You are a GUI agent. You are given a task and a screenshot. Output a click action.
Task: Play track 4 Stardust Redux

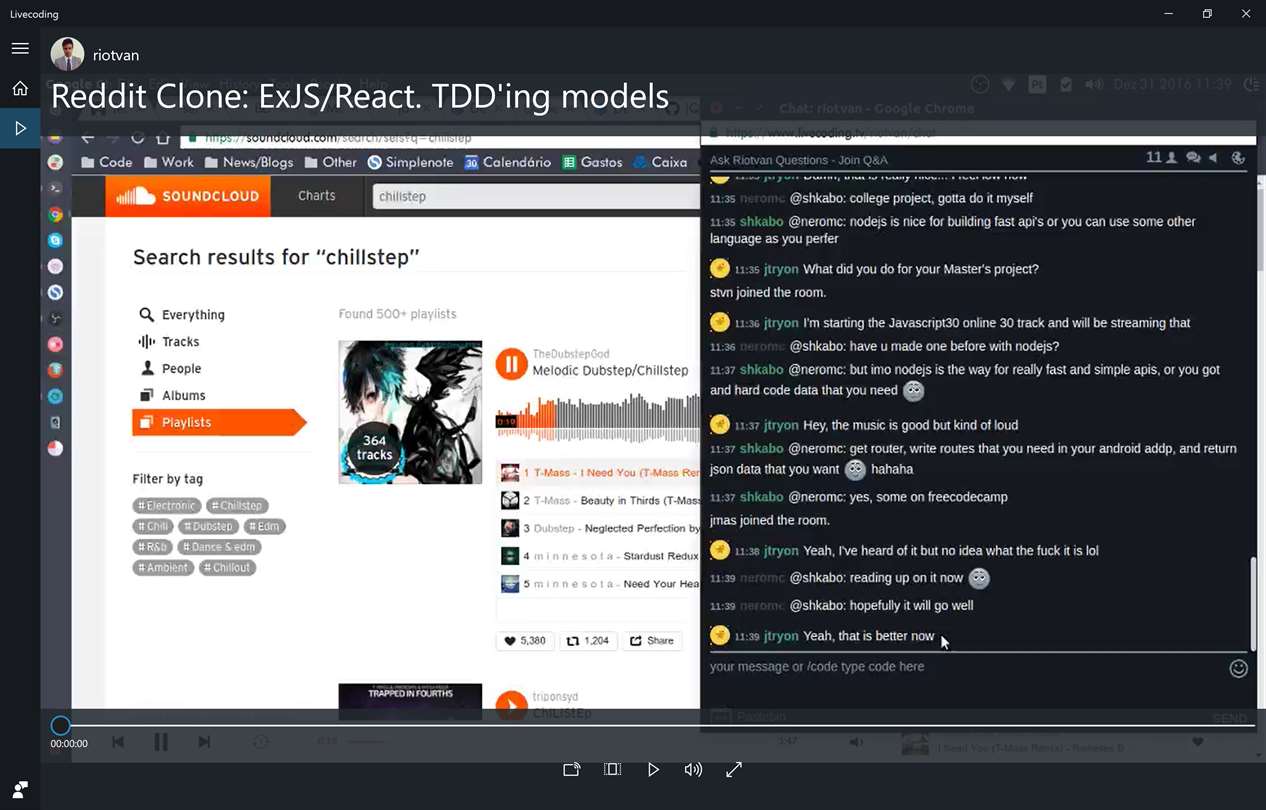click(598, 556)
